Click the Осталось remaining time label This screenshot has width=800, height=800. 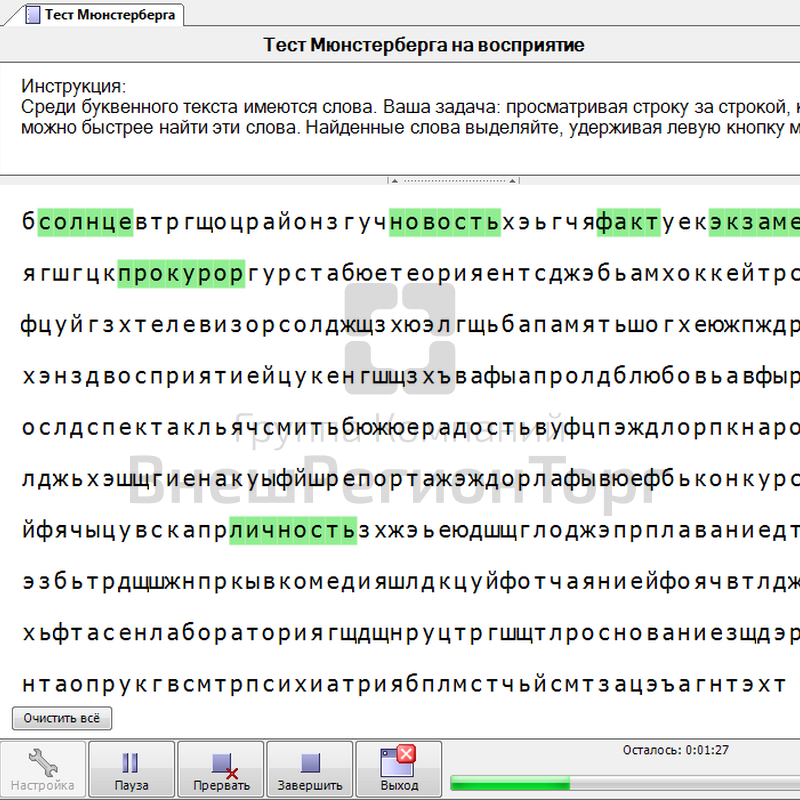click(674, 750)
